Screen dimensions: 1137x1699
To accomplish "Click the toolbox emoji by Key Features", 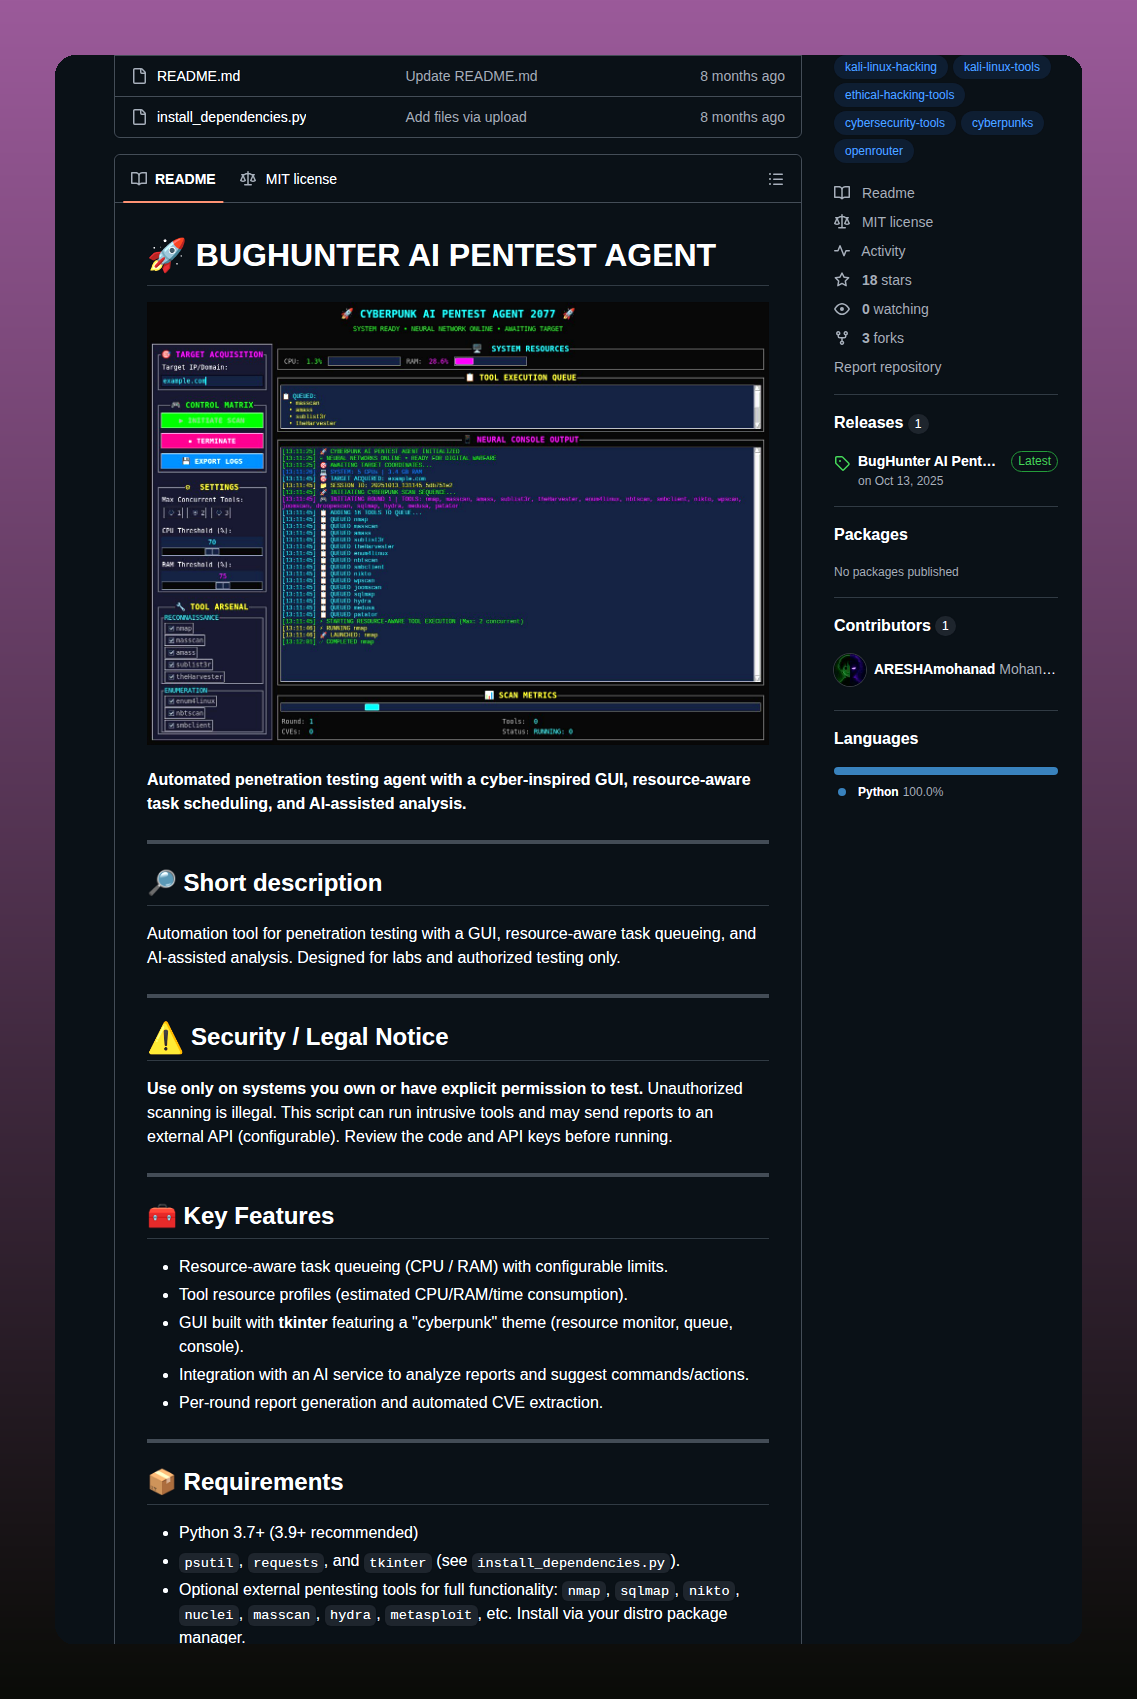I will tap(161, 1216).
